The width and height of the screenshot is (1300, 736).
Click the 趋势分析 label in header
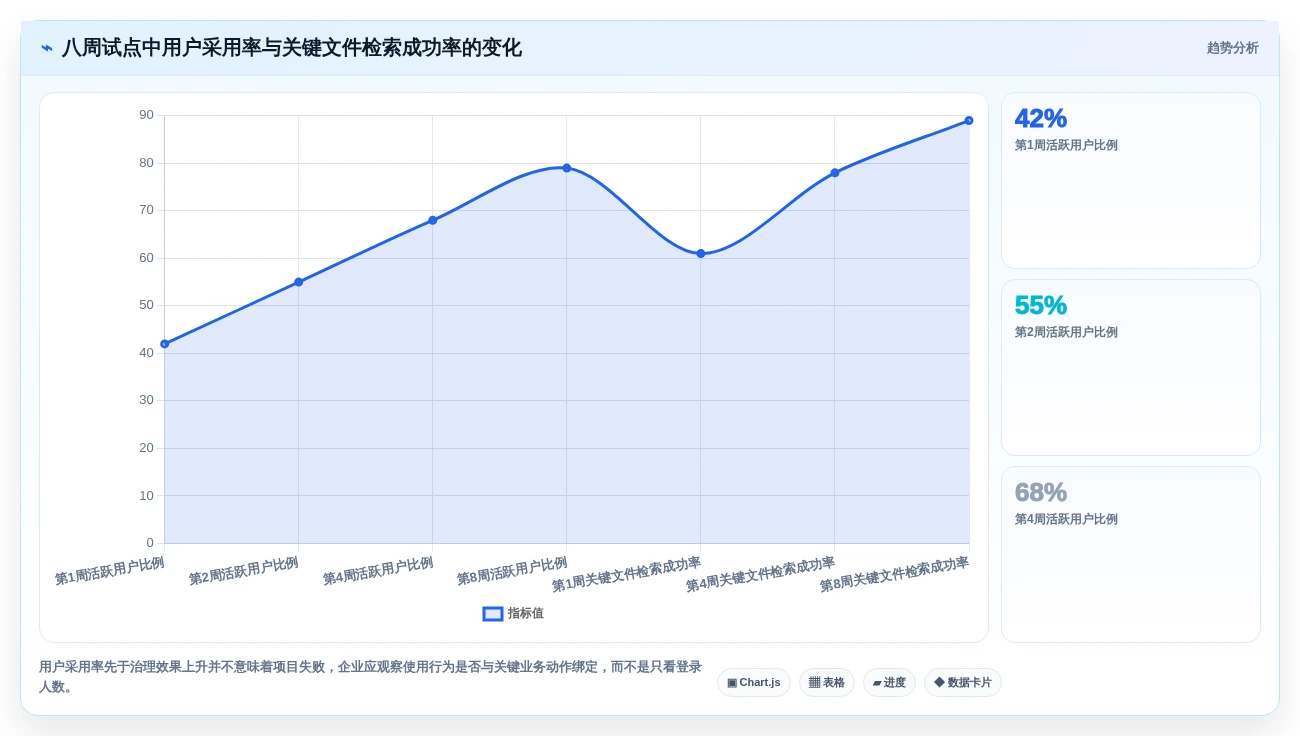click(x=1232, y=48)
